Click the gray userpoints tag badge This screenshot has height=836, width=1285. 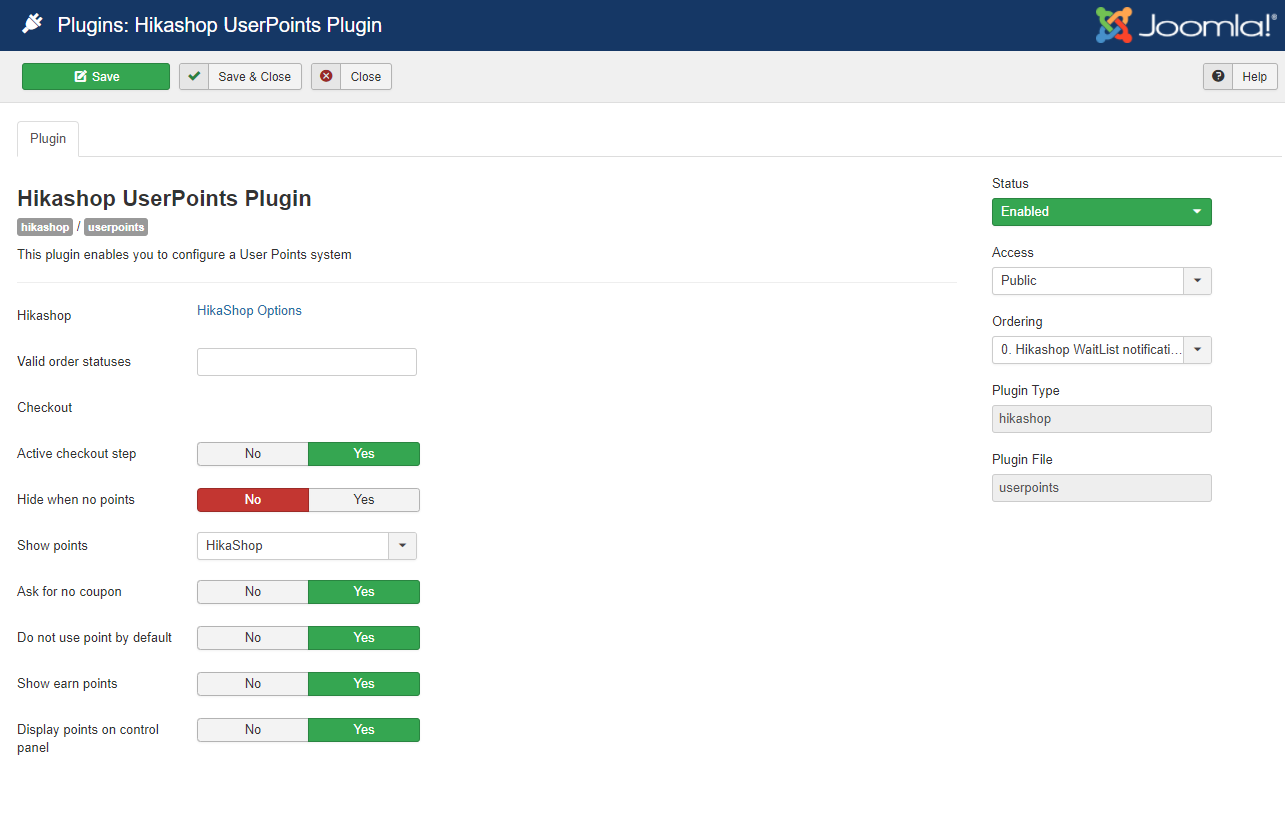point(116,227)
